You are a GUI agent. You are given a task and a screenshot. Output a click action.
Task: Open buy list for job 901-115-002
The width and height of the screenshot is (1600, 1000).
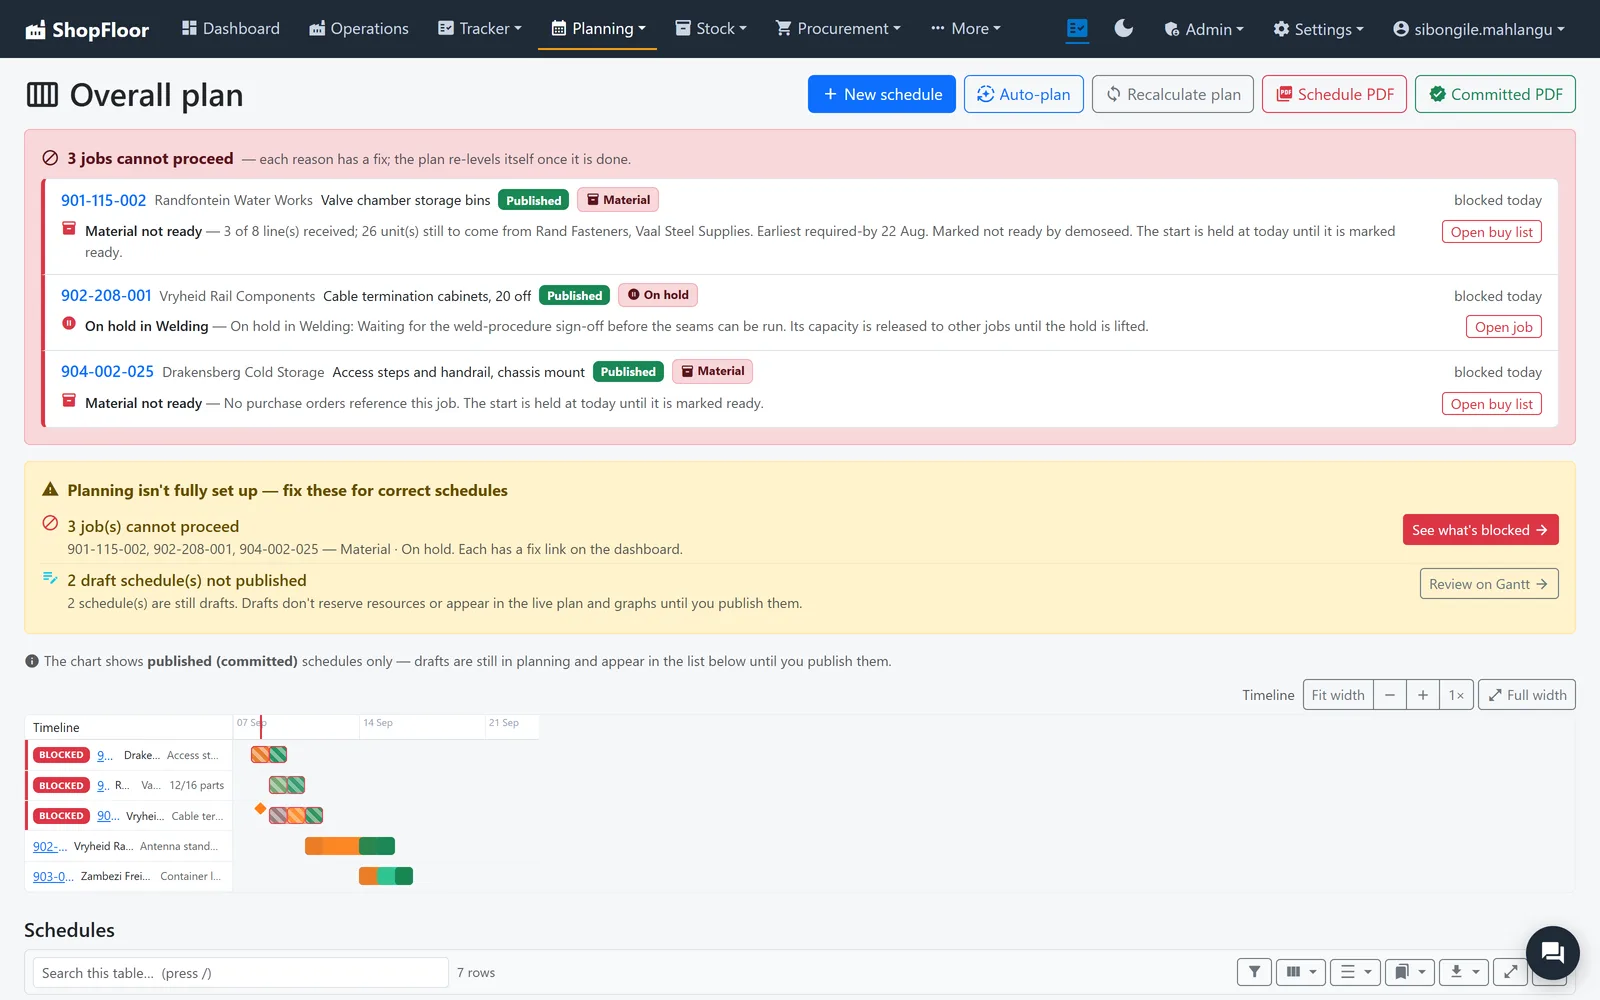coord(1492,232)
